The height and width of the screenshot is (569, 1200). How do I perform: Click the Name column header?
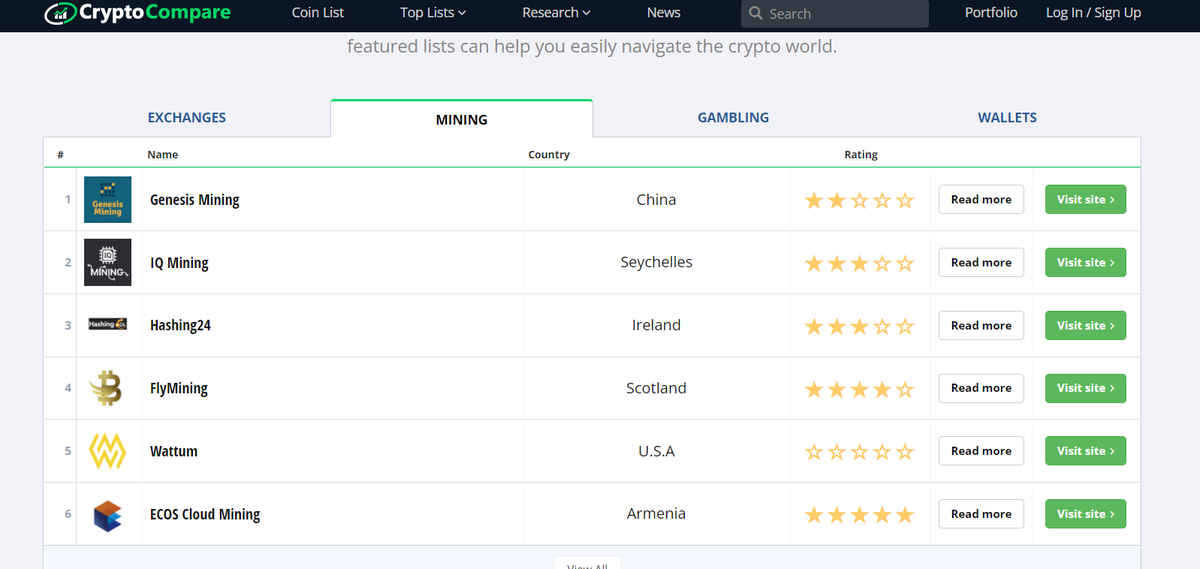click(163, 154)
